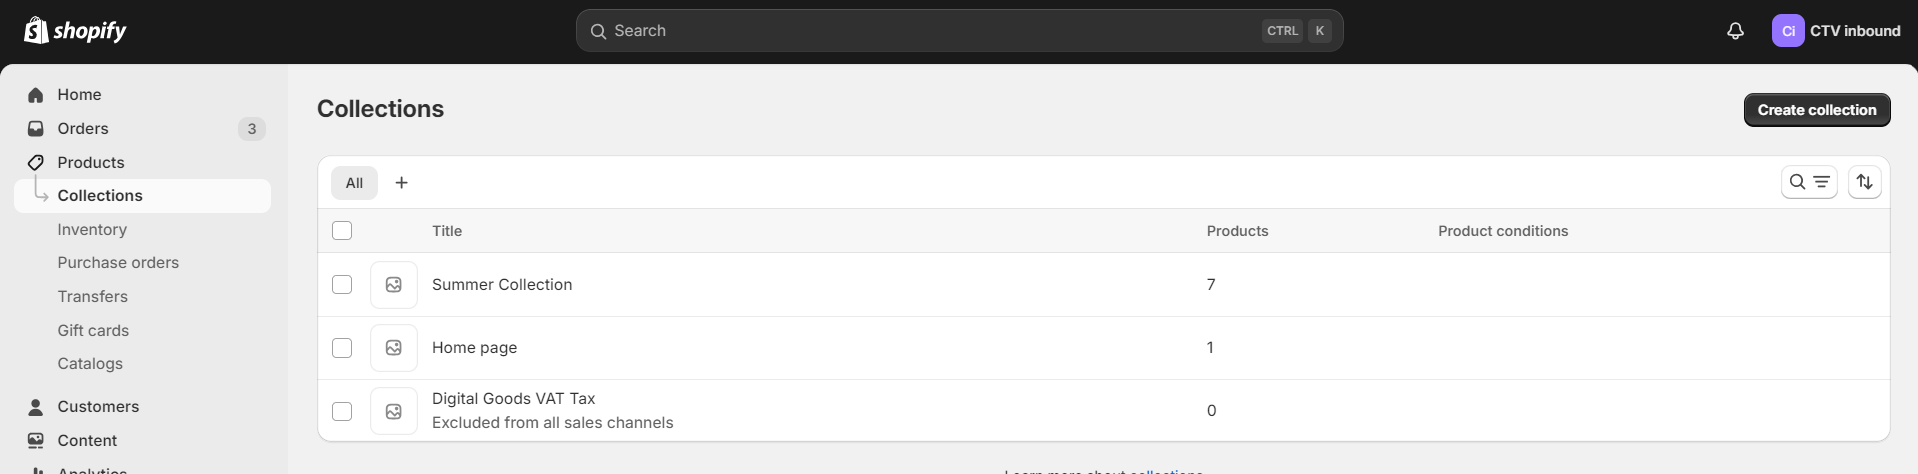Click the Home page collection image placeholder
The width and height of the screenshot is (1918, 474).
coord(393,348)
